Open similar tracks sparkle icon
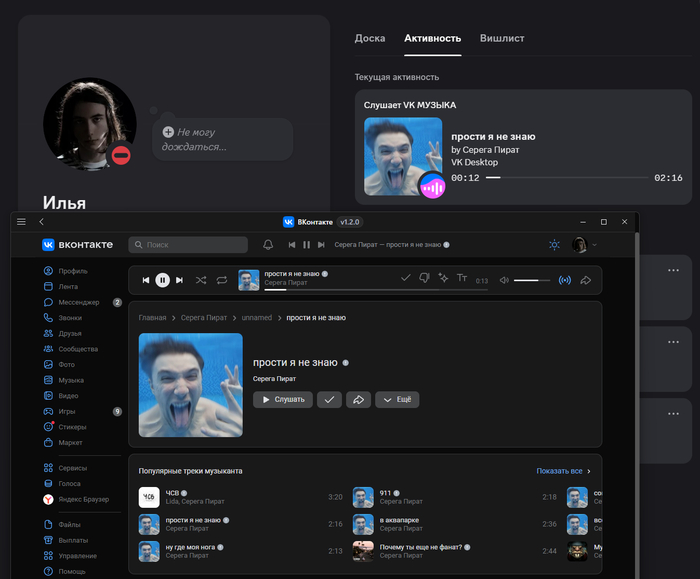The width and height of the screenshot is (700, 579). [x=443, y=278]
